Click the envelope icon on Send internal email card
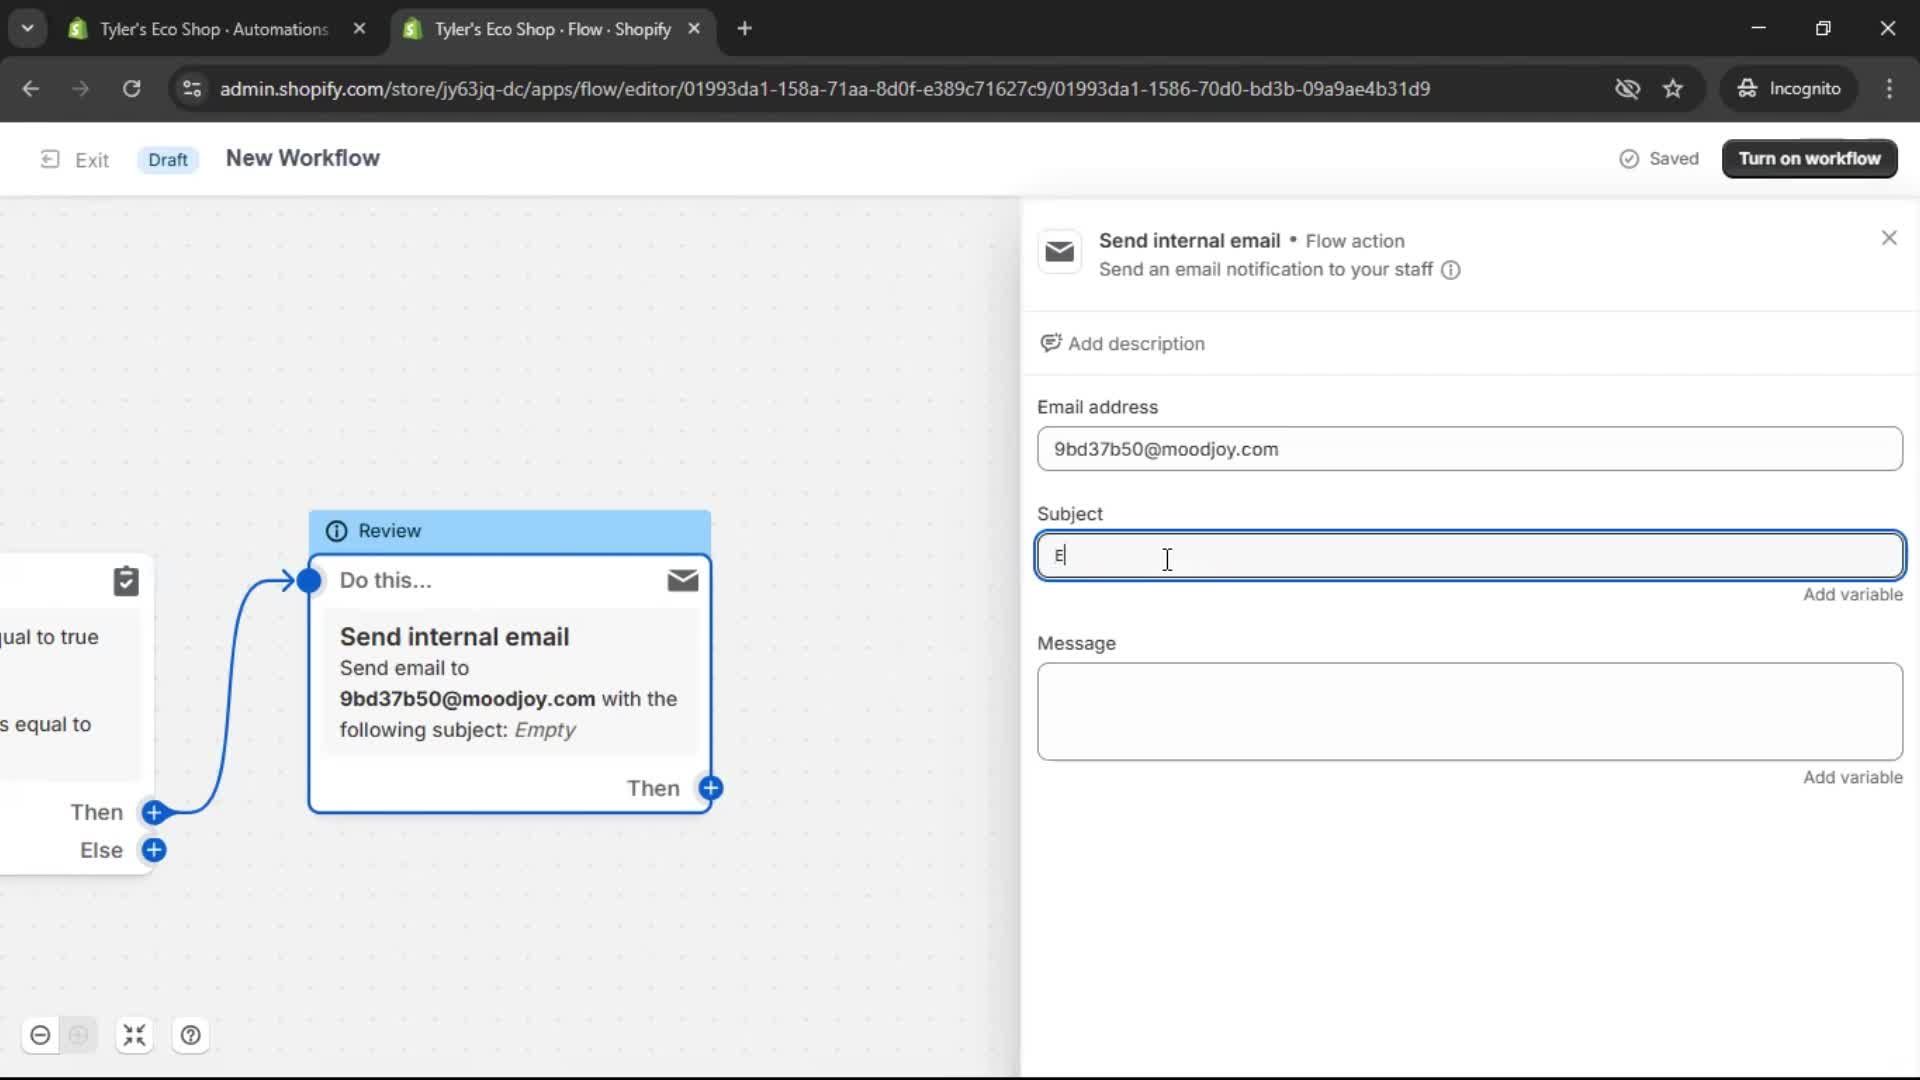 point(682,580)
